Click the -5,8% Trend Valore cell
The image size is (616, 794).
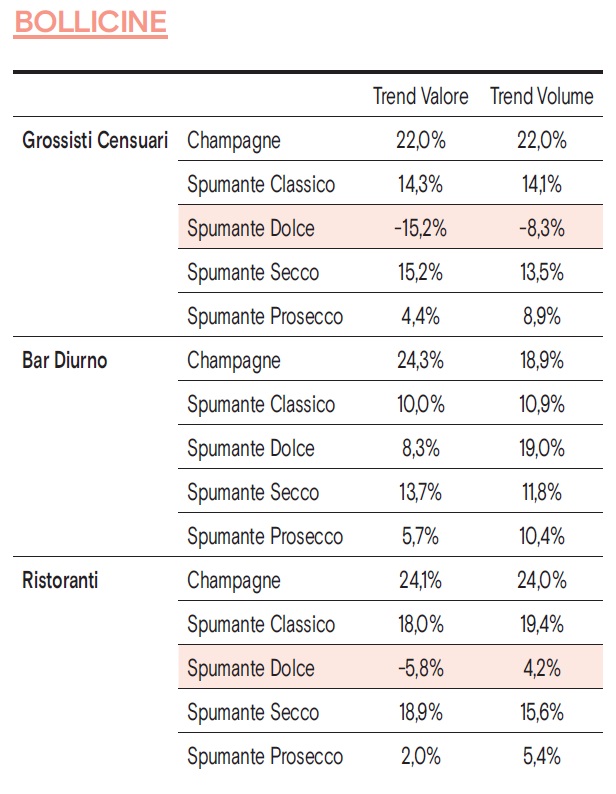[420, 669]
